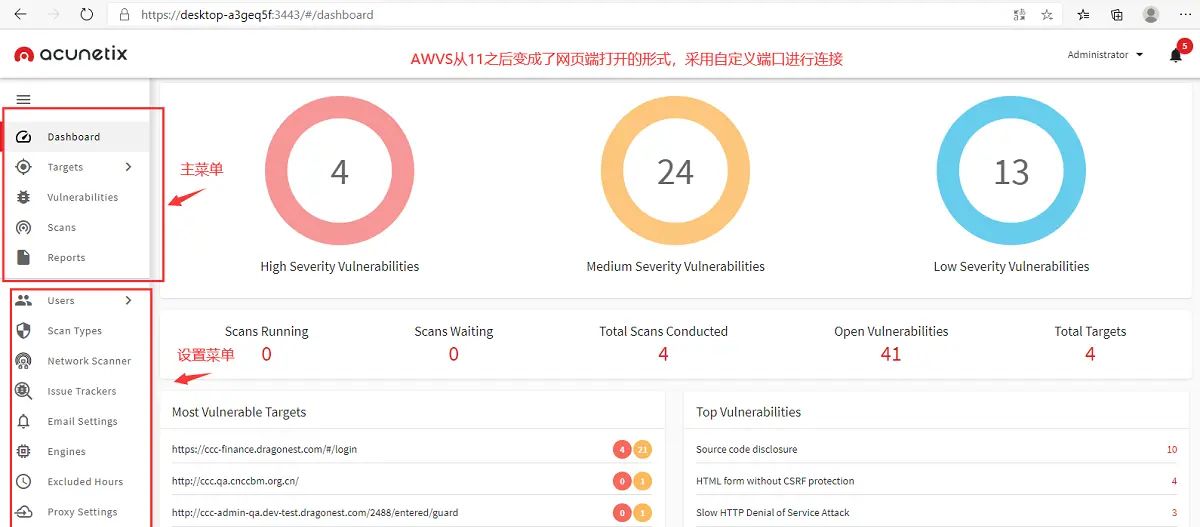The height and width of the screenshot is (527, 1200).
Task: Click the browser refresh button
Action: [86, 15]
